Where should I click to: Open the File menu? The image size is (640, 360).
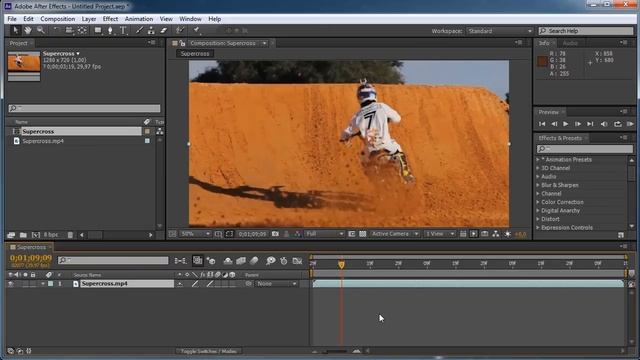[12, 19]
